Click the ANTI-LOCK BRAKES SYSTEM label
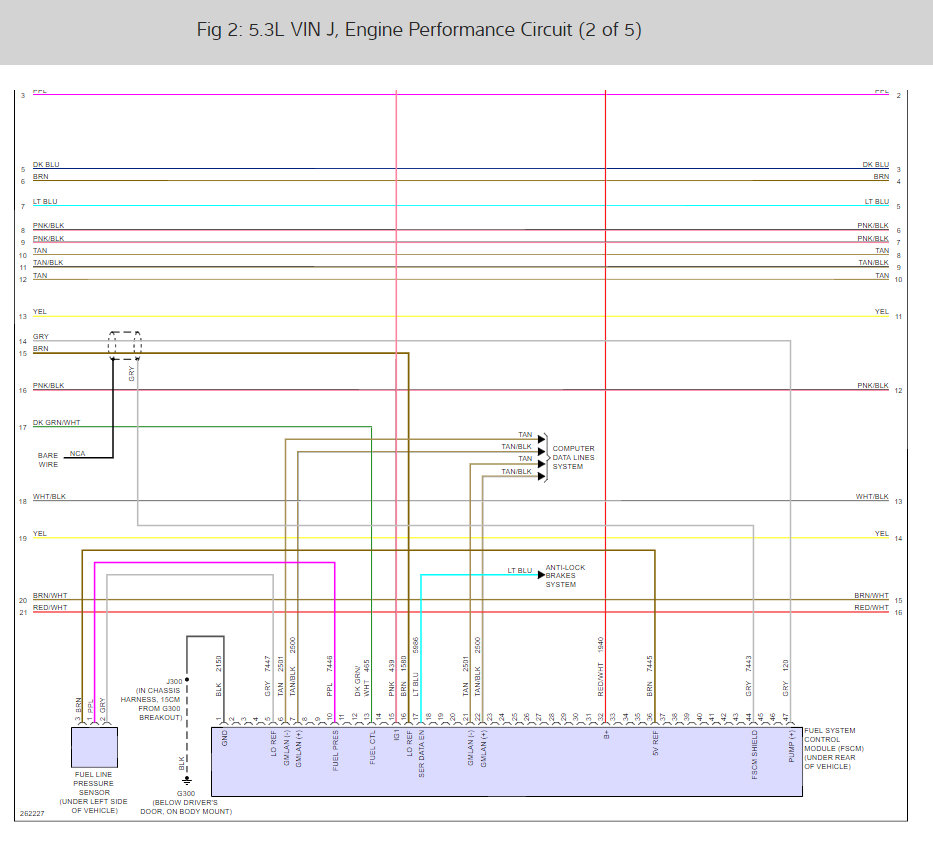 click(x=565, y=576)
